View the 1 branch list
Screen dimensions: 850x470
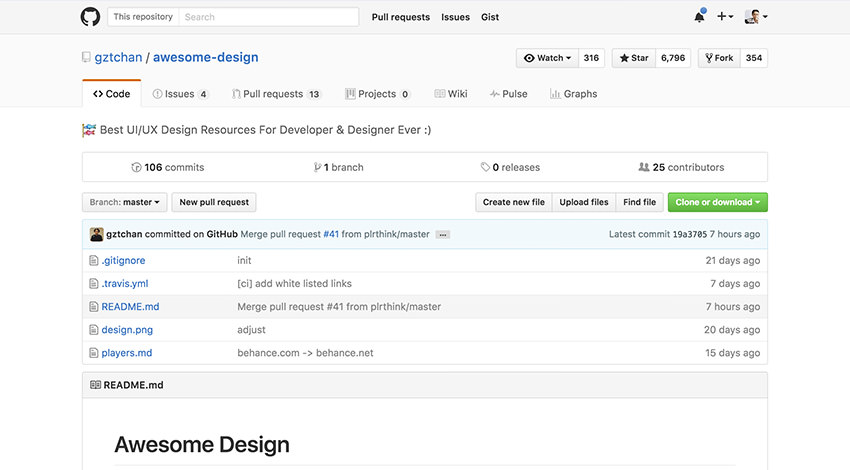[338, 168]
